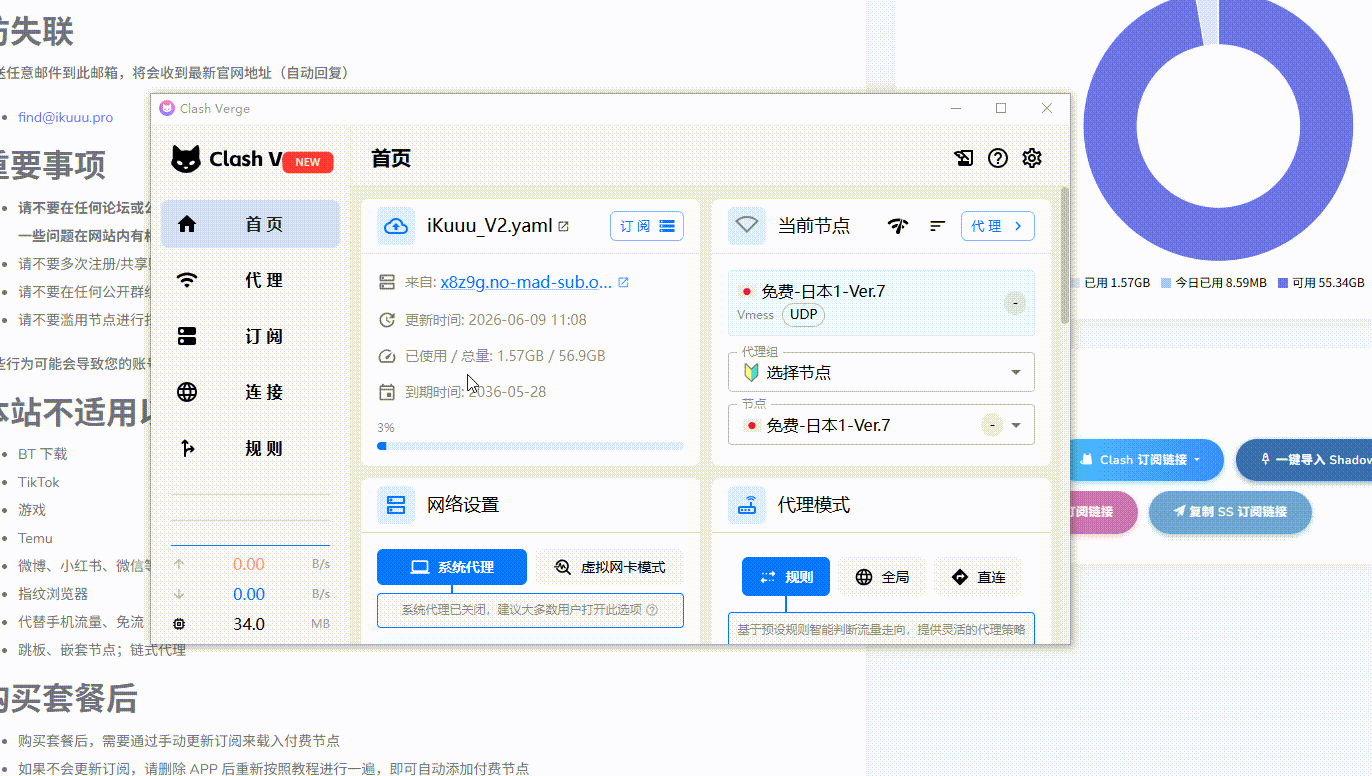Open the 首页 home page in sidebar
This screenshot has width=1372, height=776.
click(x=250, y=224)
